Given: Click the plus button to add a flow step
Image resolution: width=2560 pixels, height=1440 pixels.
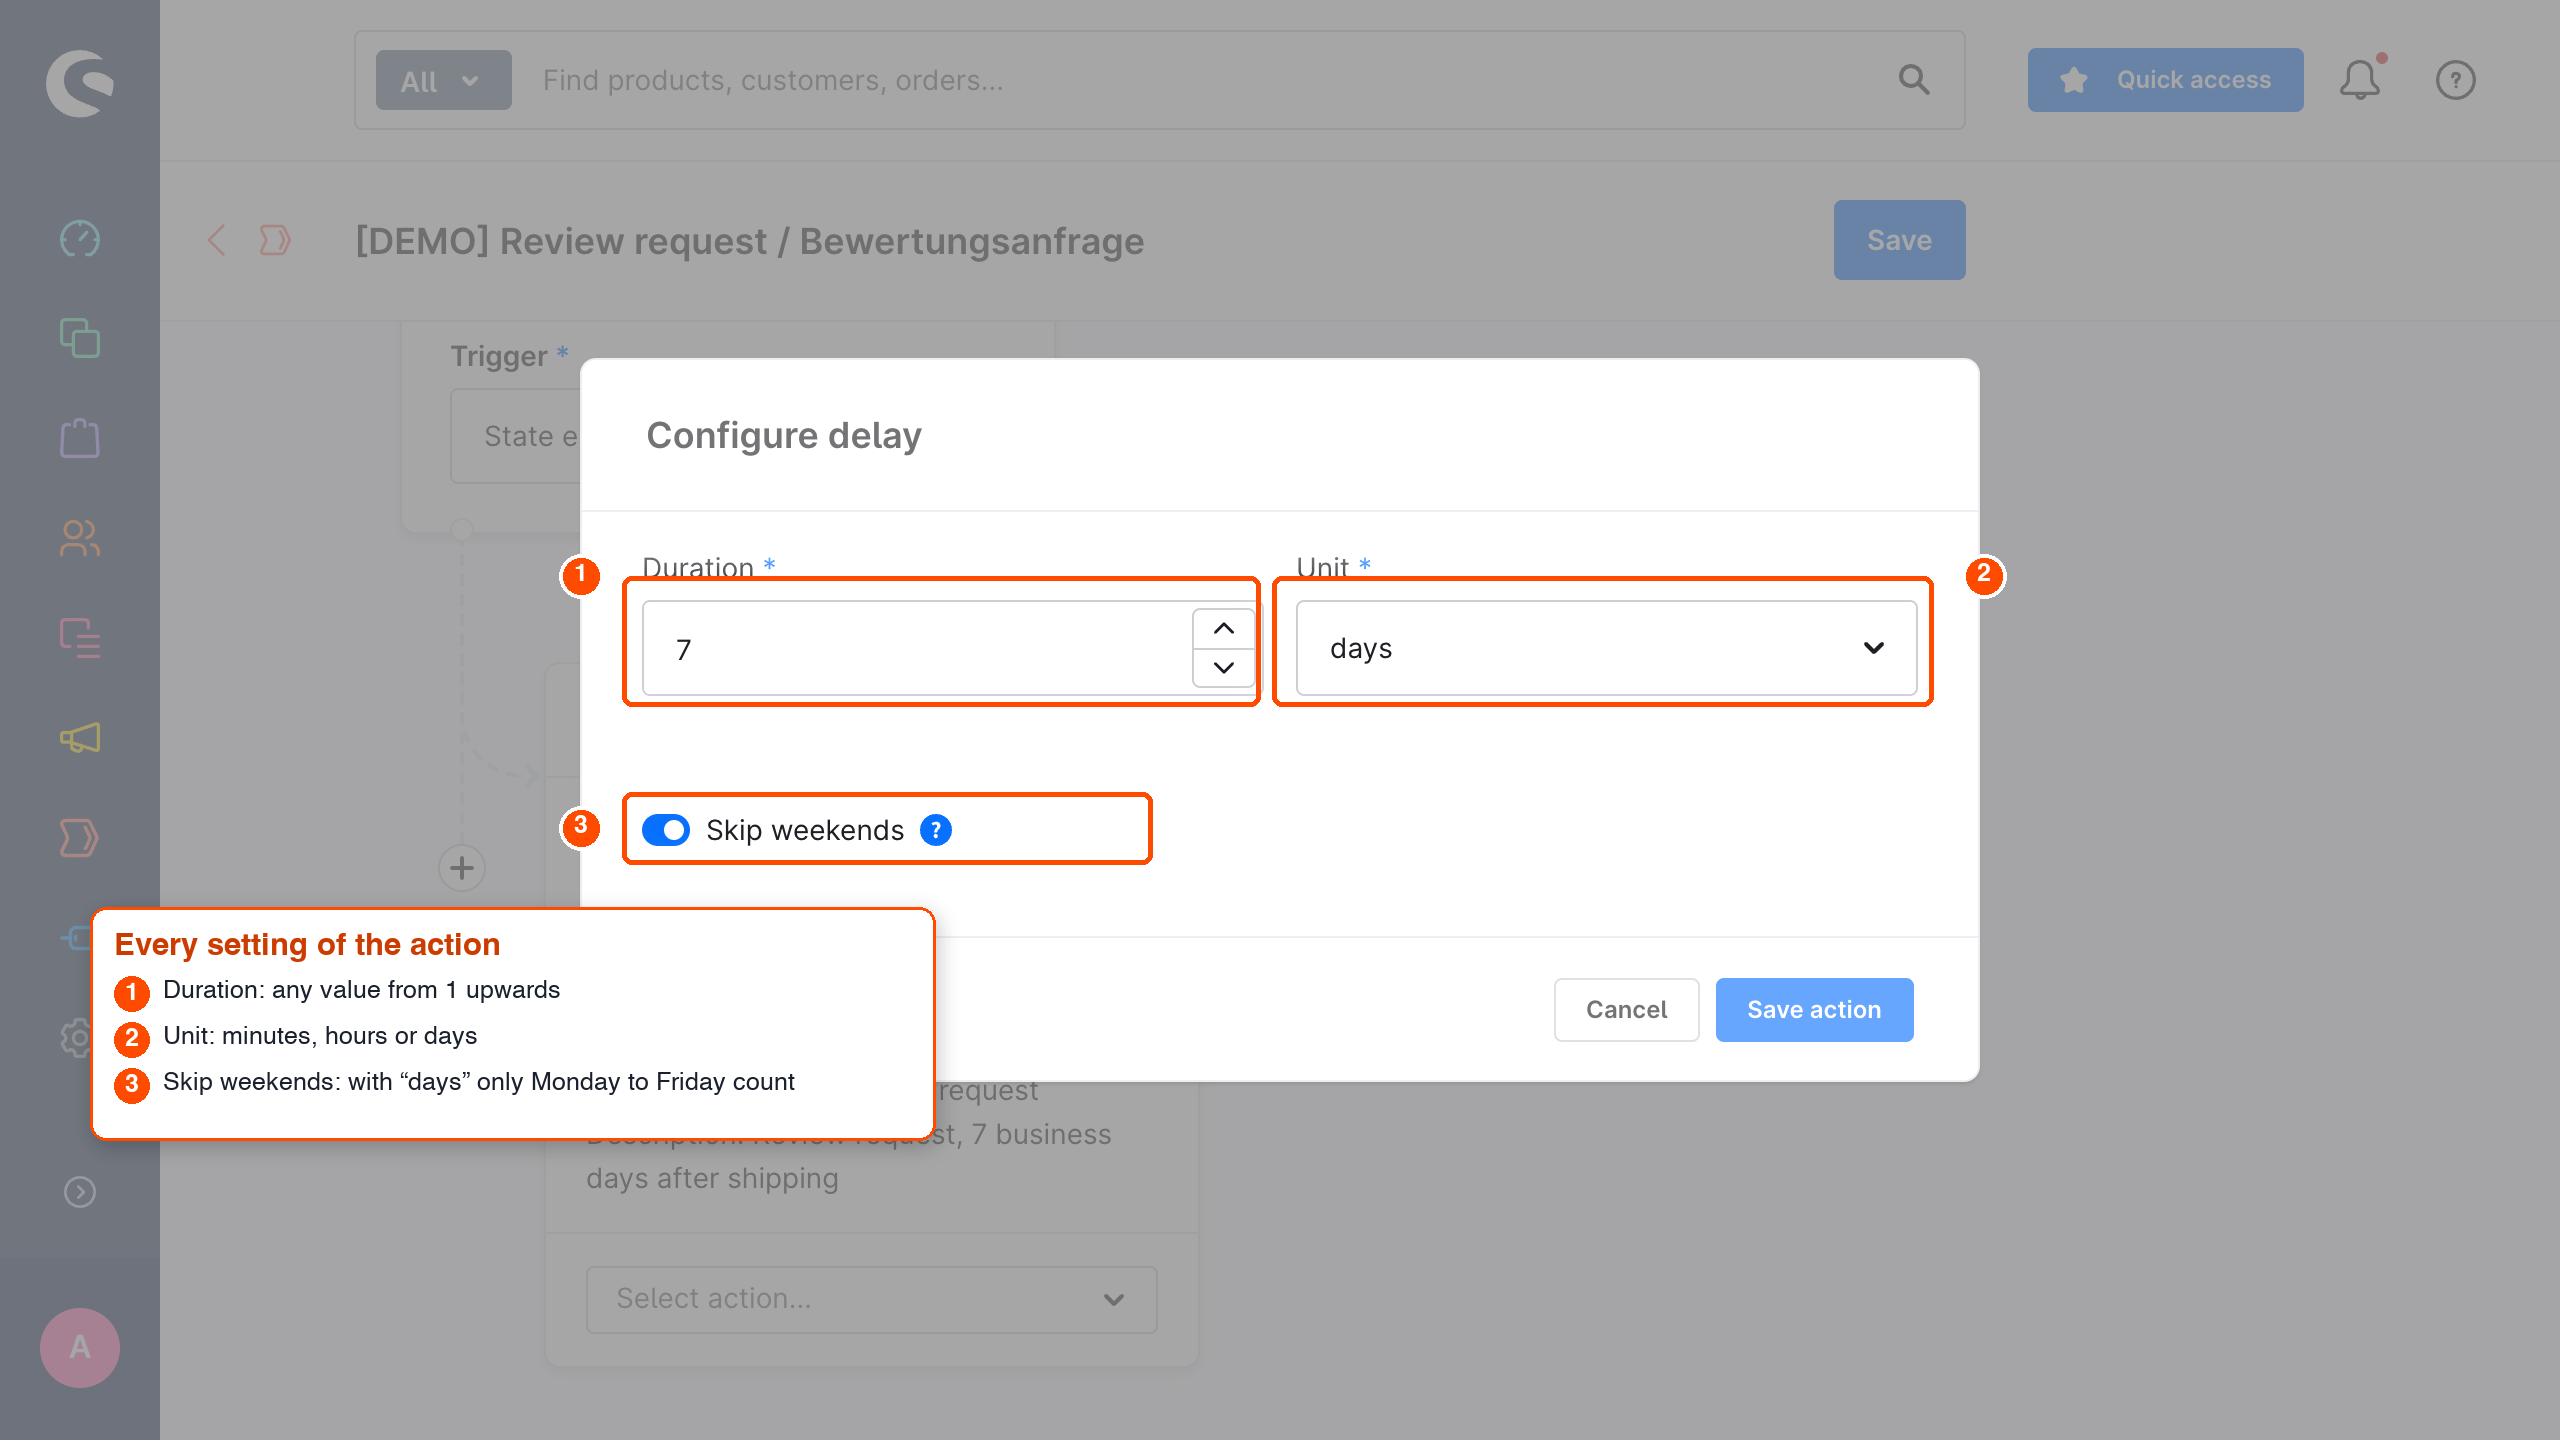Looking at the screenshot, I should (x=462, y=868).
